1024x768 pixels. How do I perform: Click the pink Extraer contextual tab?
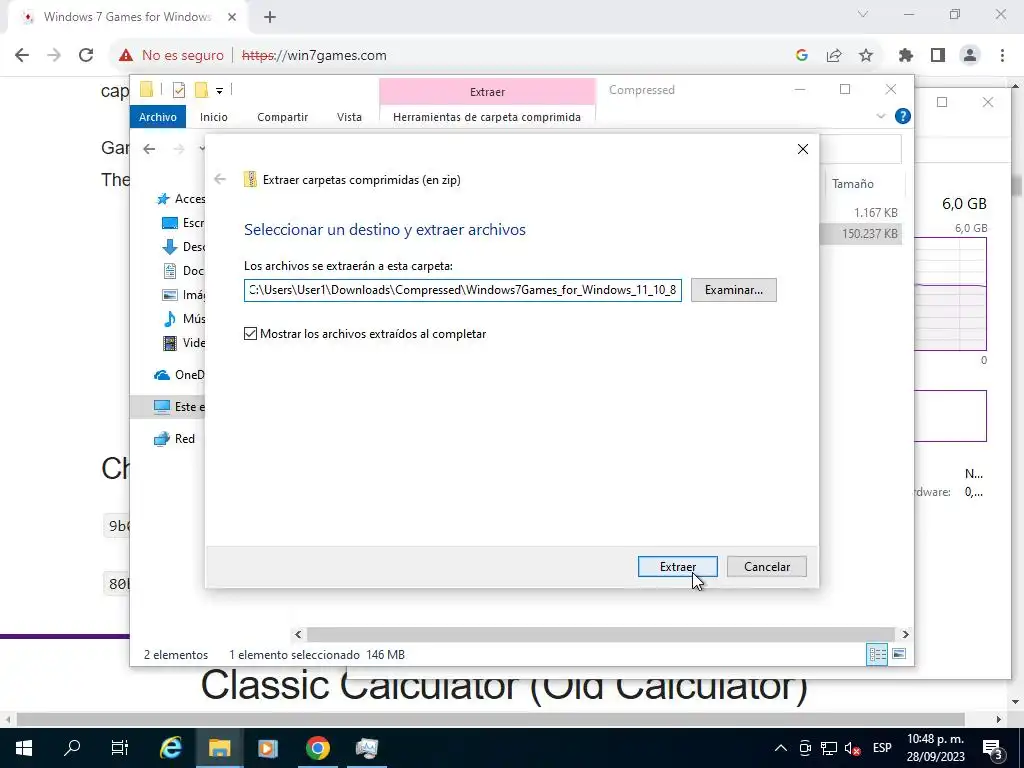point(487,92)
